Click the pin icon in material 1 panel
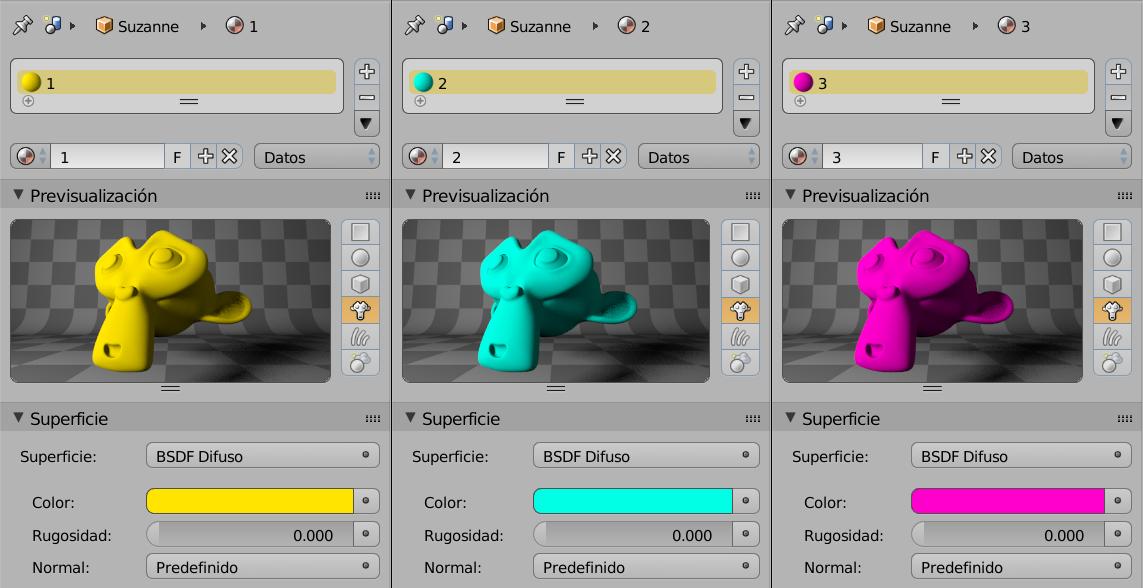This screenshot has width=1143, height=588. tap(23, 26)
